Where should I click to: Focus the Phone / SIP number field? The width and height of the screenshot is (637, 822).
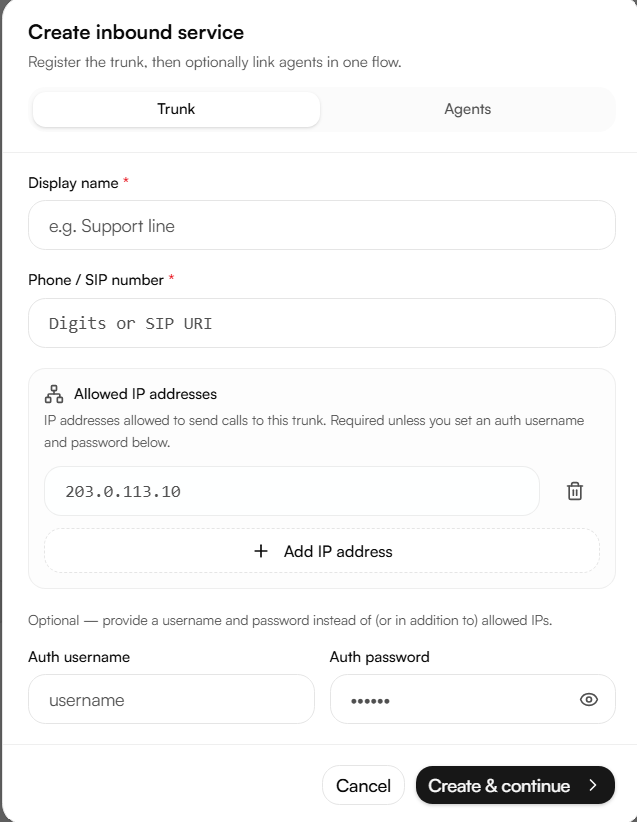(x=322, y=323)
